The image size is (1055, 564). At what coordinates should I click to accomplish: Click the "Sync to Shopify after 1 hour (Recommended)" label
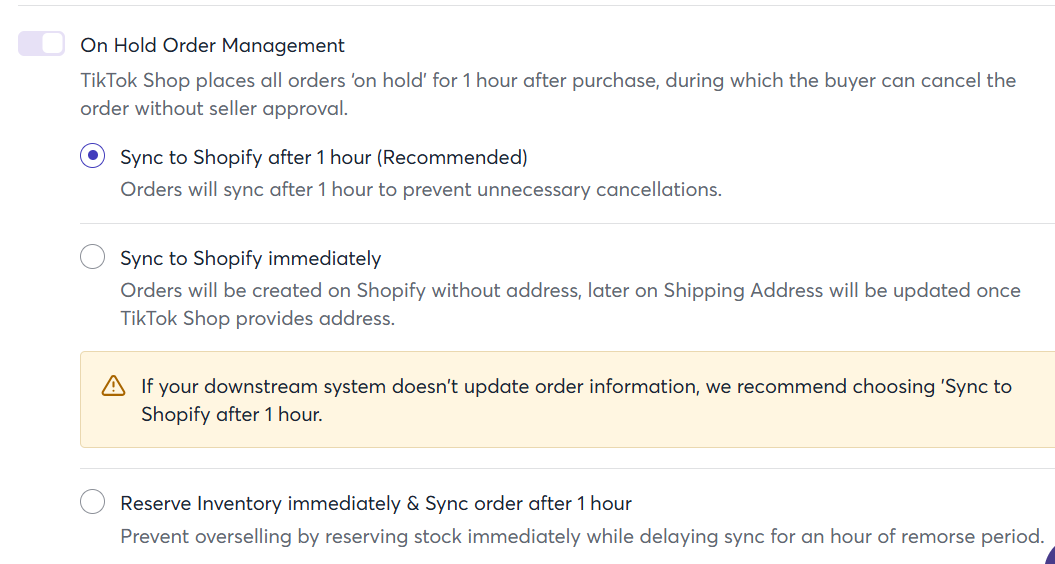pyautogui.click(x=324, y=157)
